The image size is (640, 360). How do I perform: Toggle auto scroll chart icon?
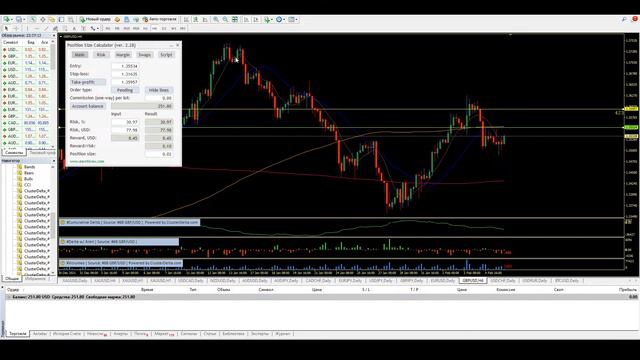(247, 19)
